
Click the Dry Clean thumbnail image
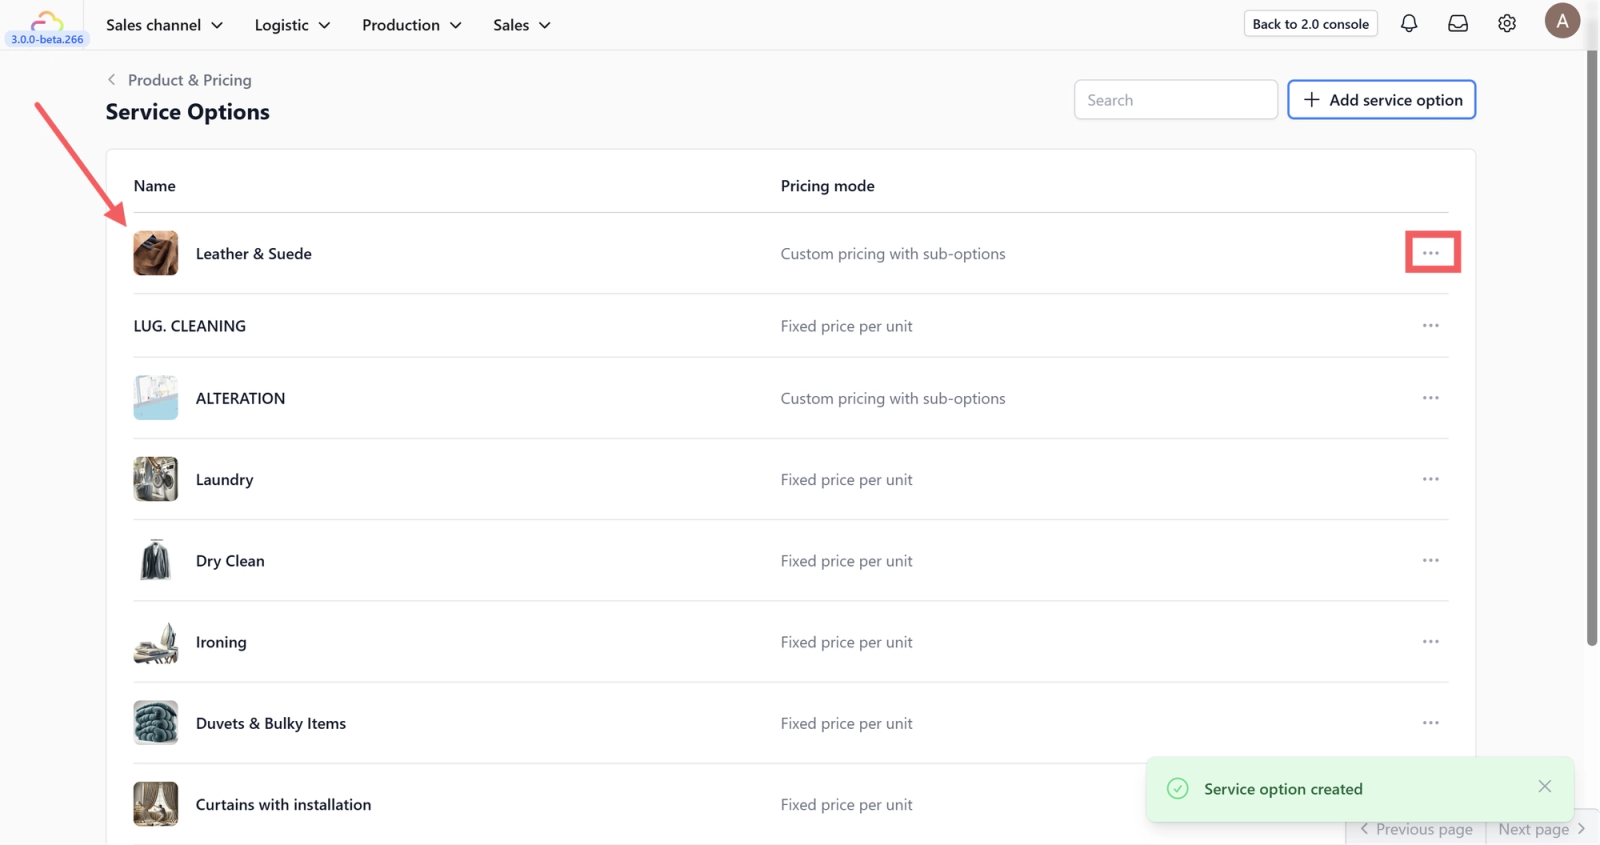[x=156, y=561]
